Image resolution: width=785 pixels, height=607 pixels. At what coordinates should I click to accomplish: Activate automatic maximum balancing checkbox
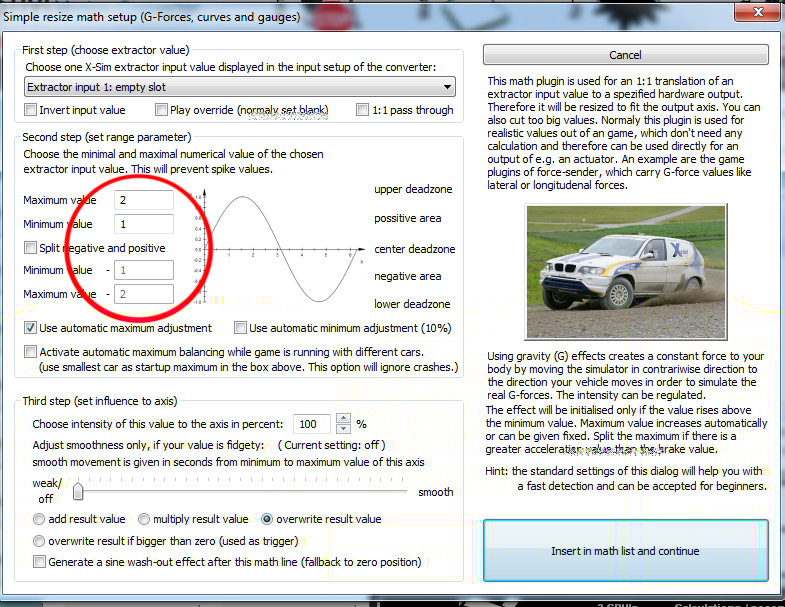31,352
